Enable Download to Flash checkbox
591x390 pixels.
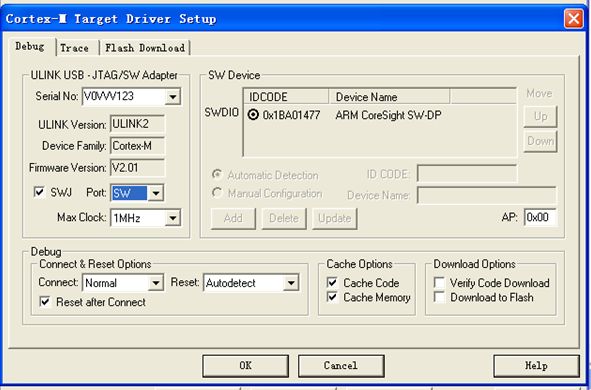[439, 297]
